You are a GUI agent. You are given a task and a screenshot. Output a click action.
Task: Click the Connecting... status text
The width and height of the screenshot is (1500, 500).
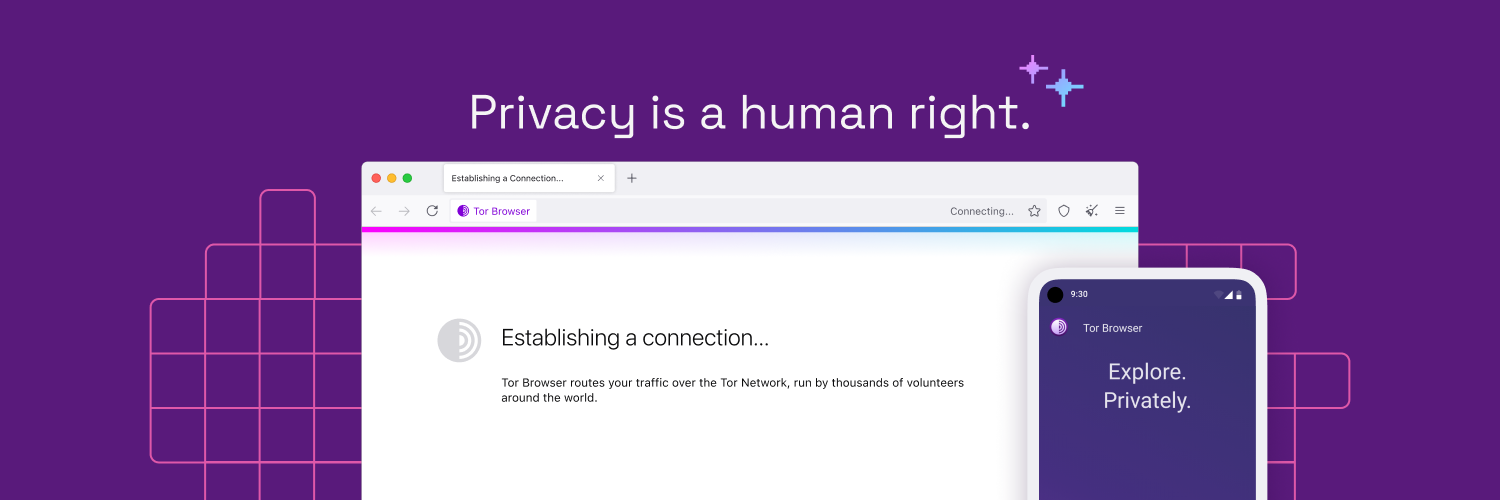pyautogui.click(x=981, y=211)
